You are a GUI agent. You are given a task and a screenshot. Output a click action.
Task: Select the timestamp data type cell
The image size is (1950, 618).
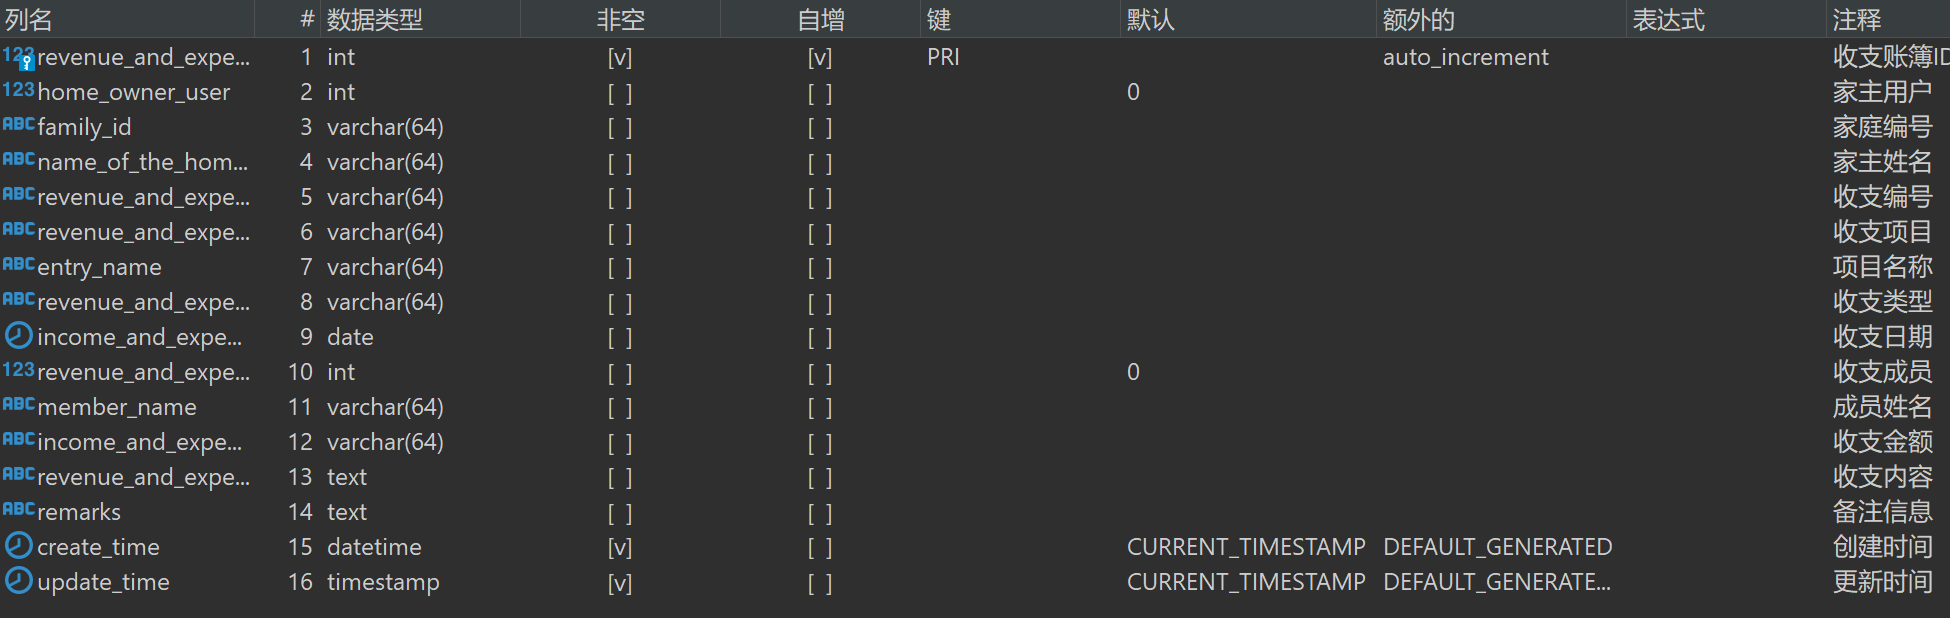(x=383, y=582)
